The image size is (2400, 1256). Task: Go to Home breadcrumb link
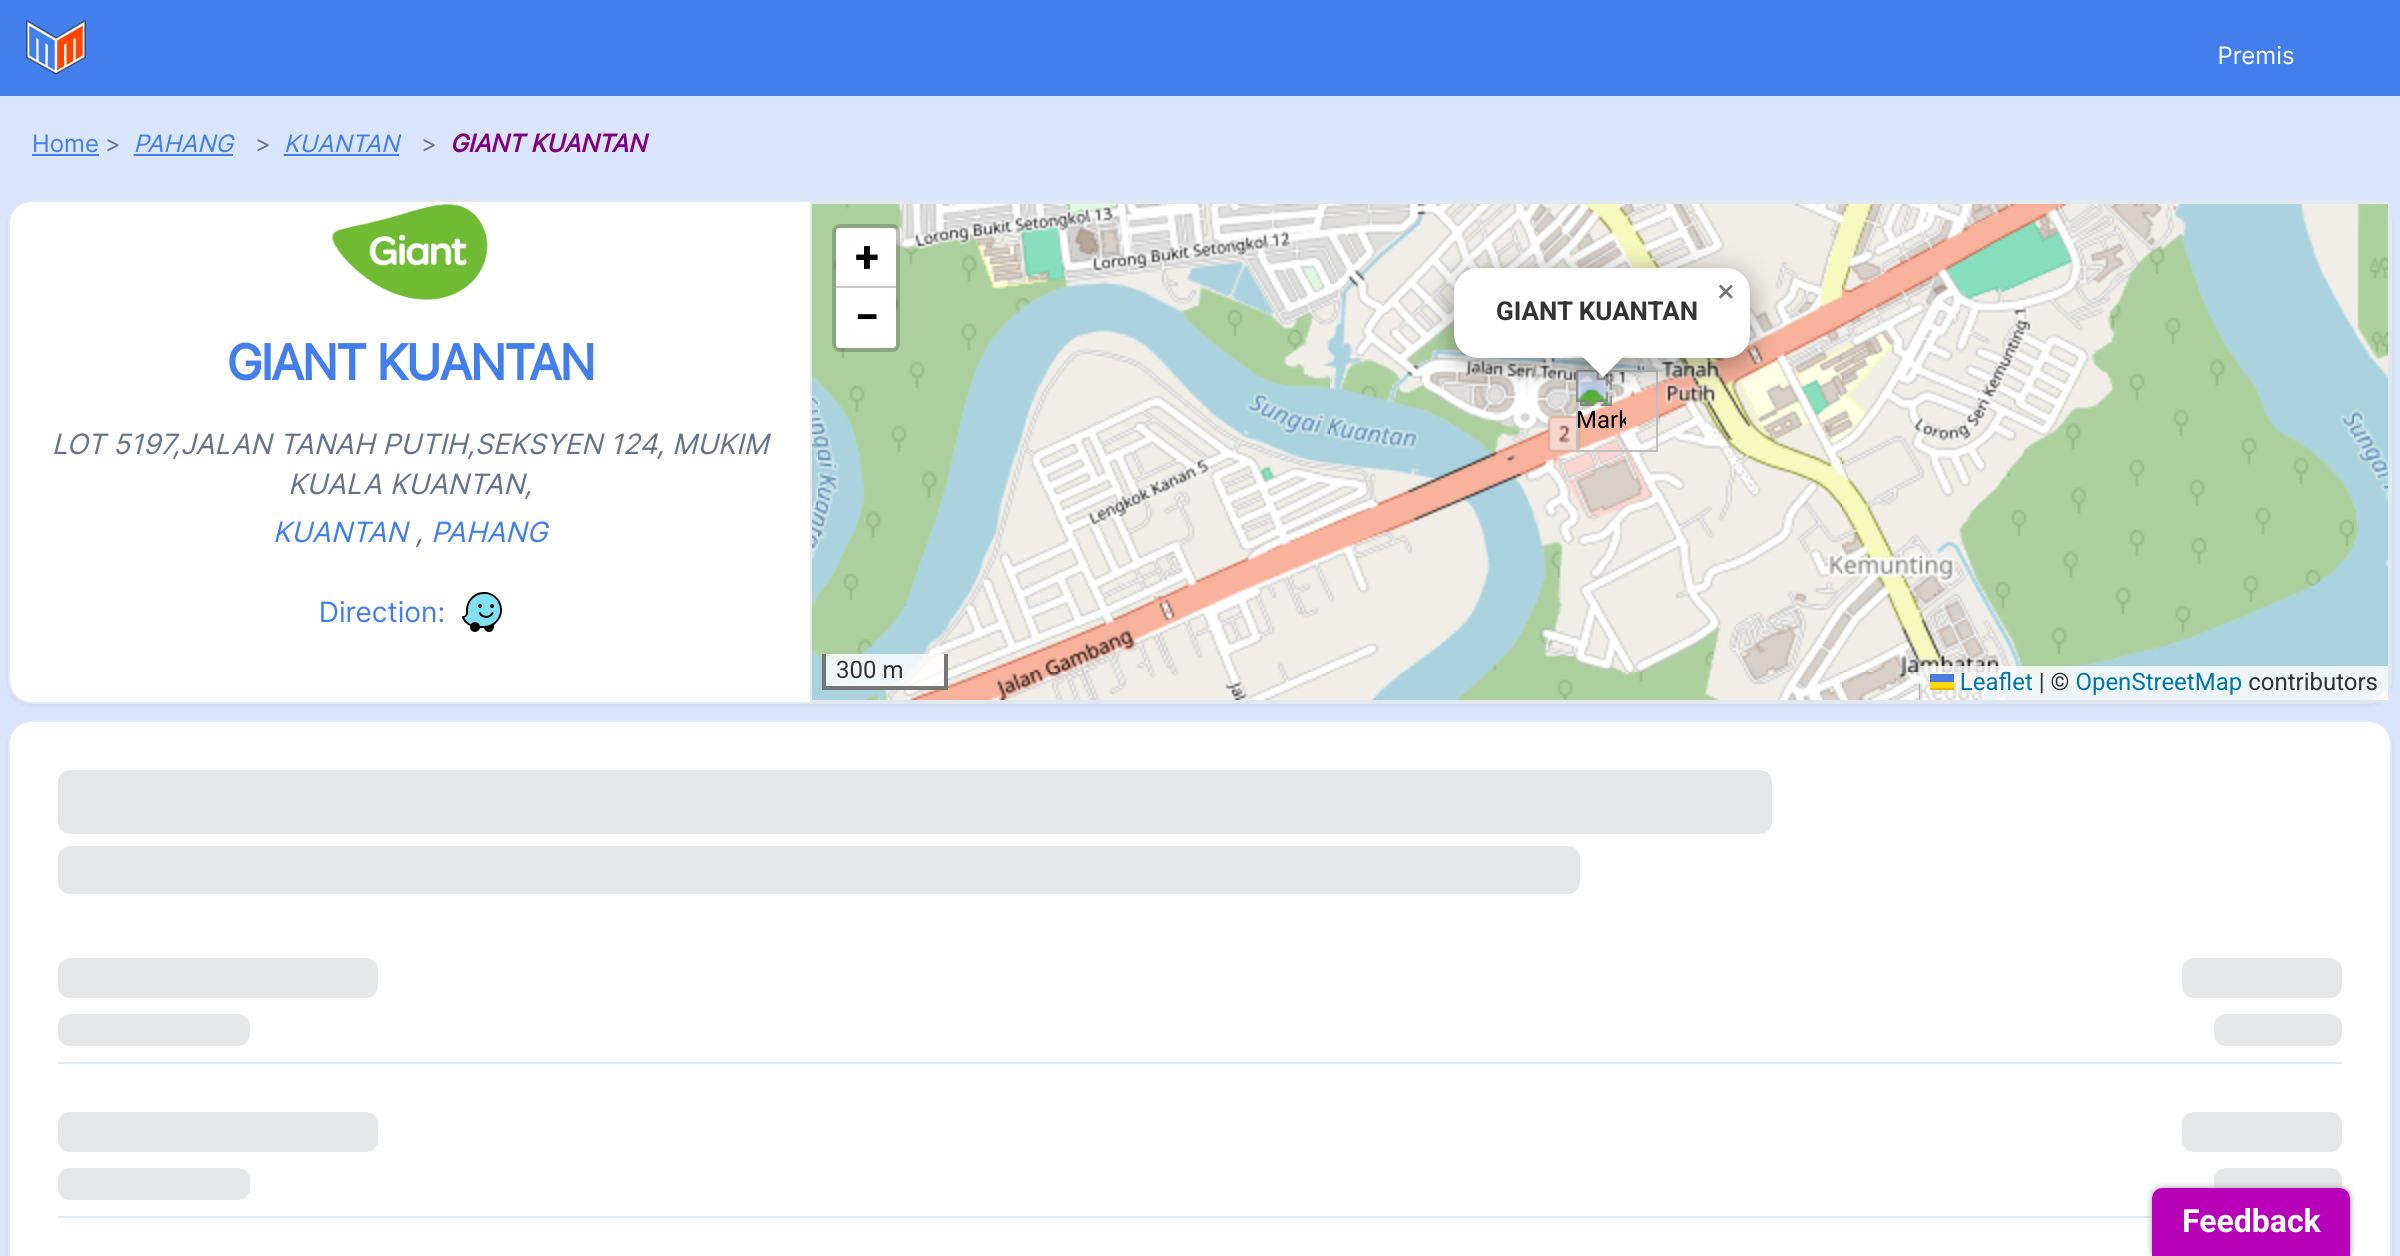[x=65, y=144]
